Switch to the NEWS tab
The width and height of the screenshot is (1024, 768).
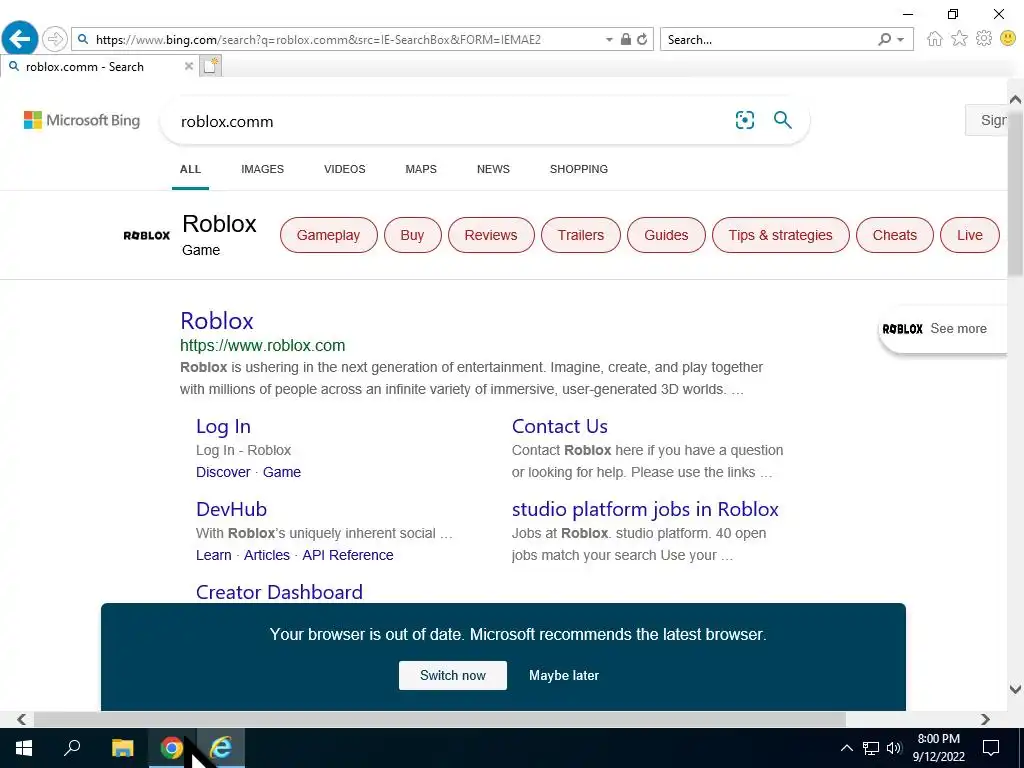click(x=493, y=169)
